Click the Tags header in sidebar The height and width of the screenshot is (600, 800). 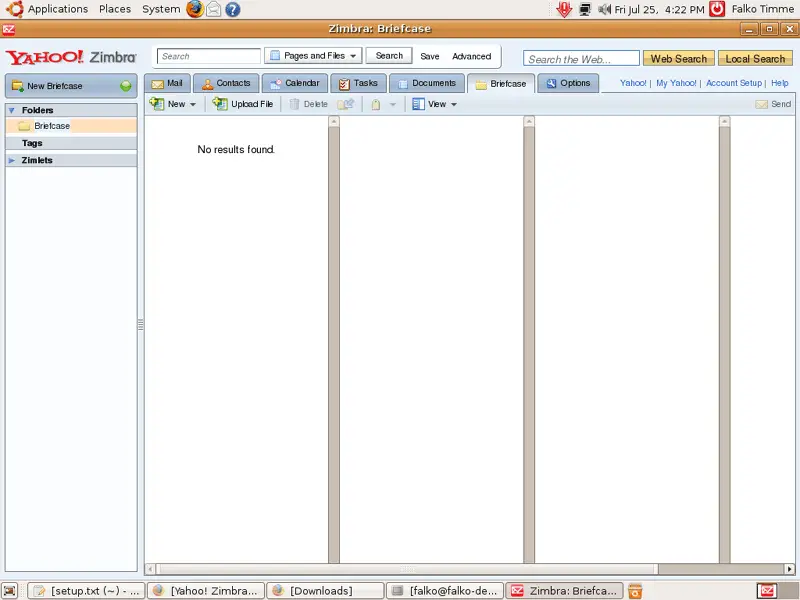[71, 143]
